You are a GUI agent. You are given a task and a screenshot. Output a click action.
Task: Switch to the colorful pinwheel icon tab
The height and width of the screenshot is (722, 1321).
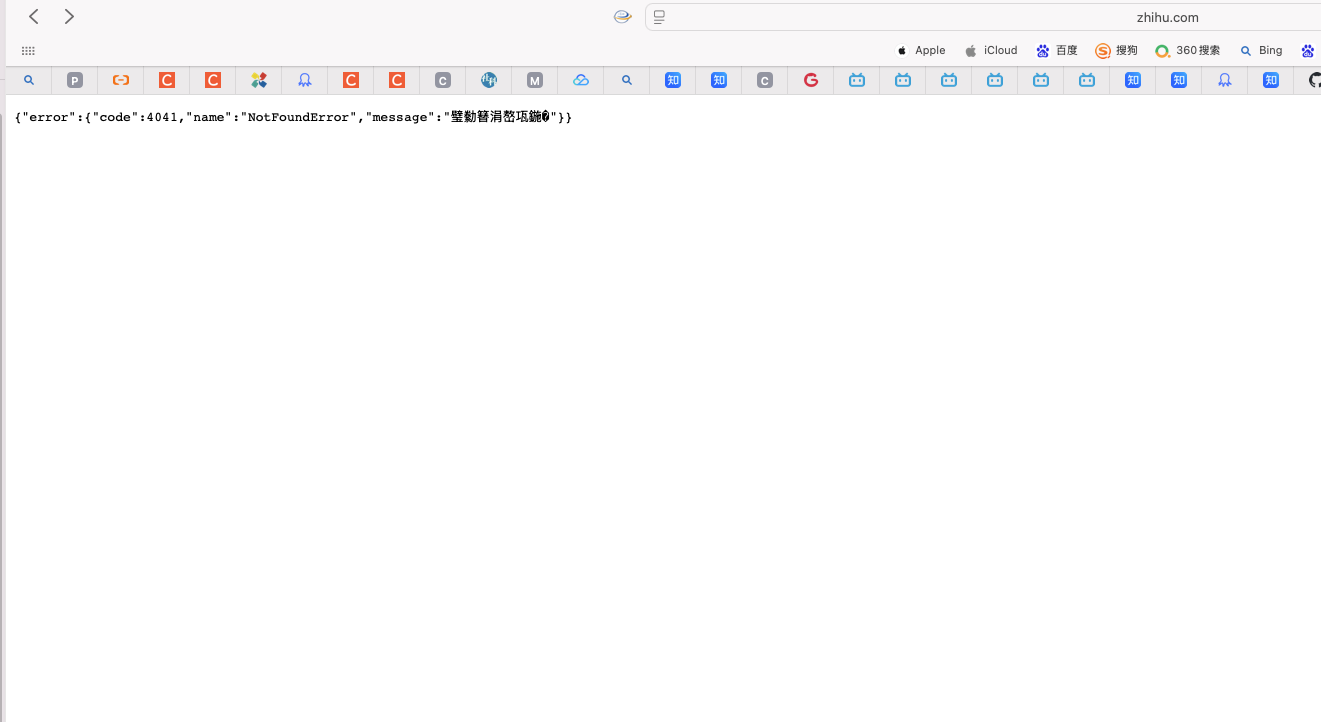[259, 80]
